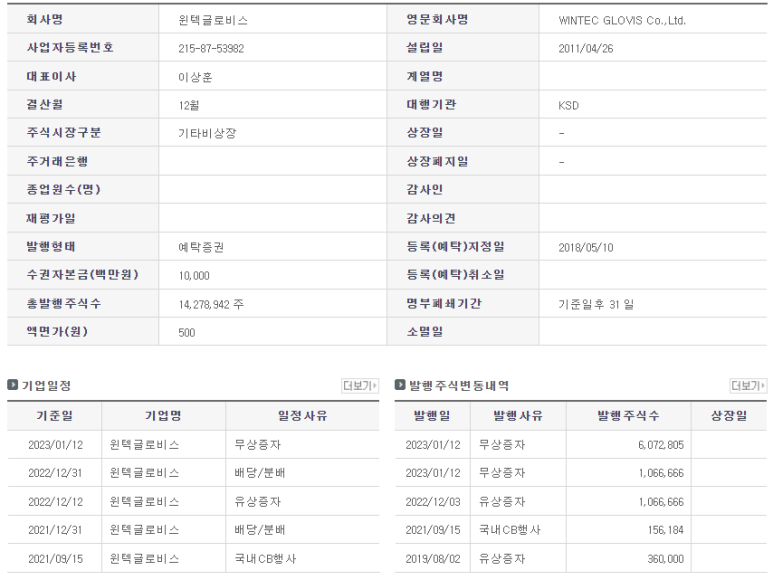
Task: Select establishment date 2011/04/26
Action: pyautogui.click(x=586, y=48)
